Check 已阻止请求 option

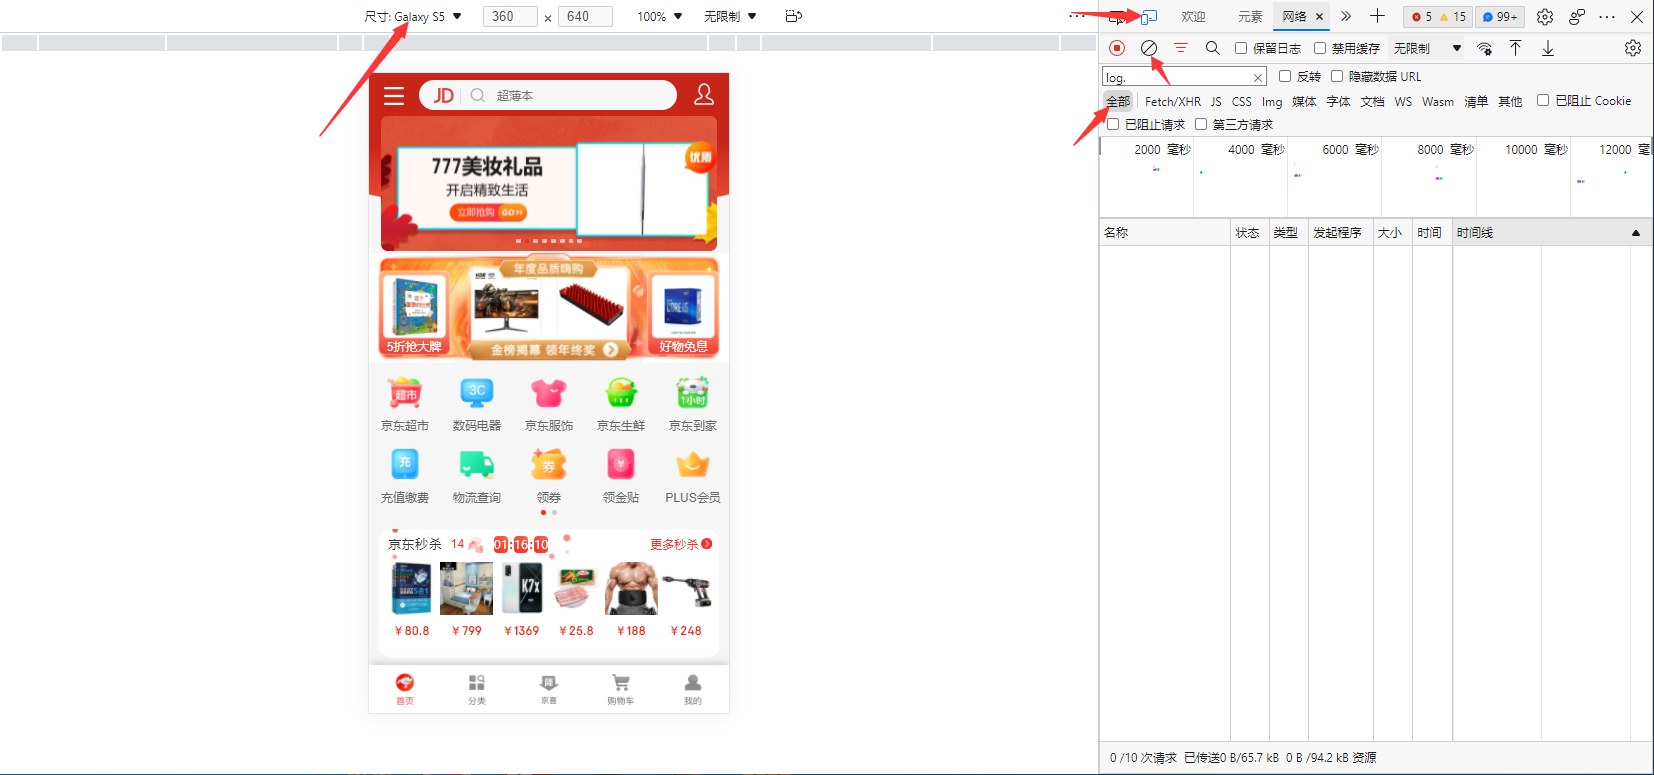pos(1113,124)
